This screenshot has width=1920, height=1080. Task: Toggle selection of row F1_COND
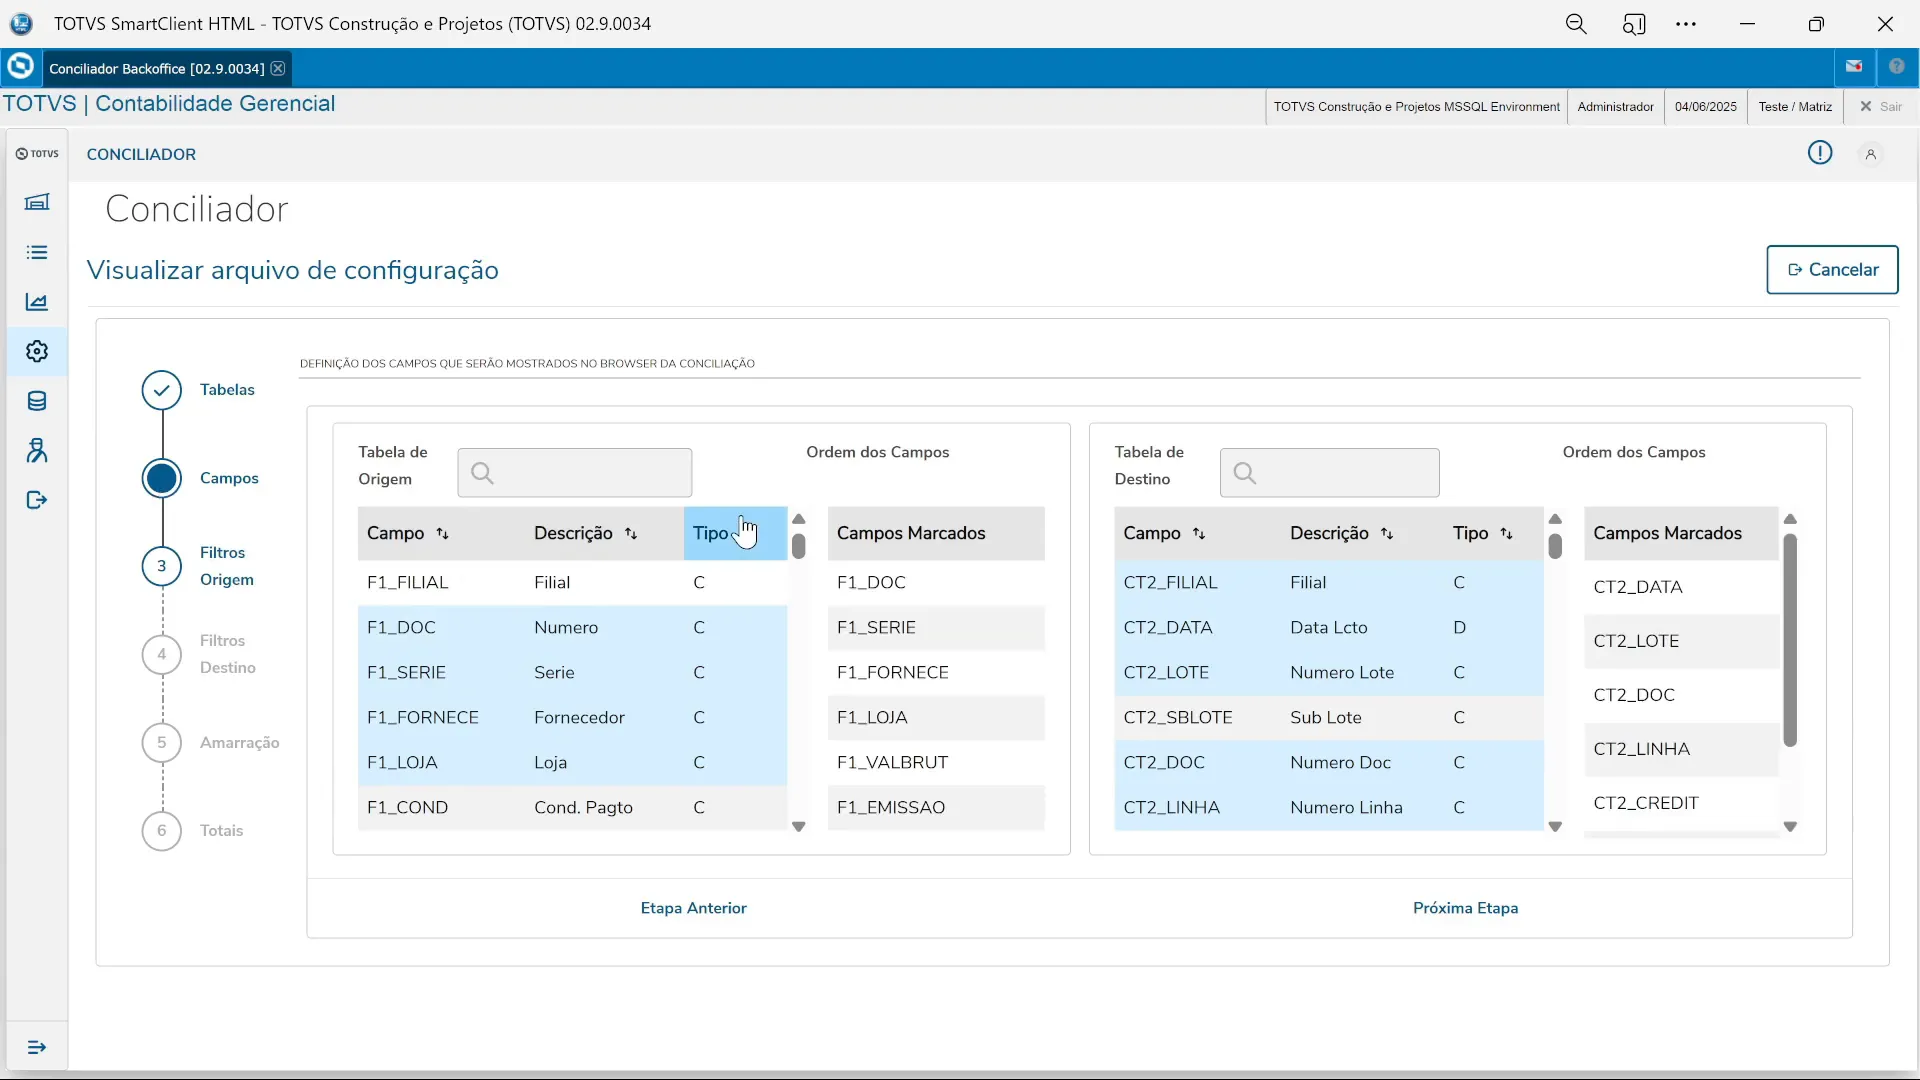click(x=500, y=808)
